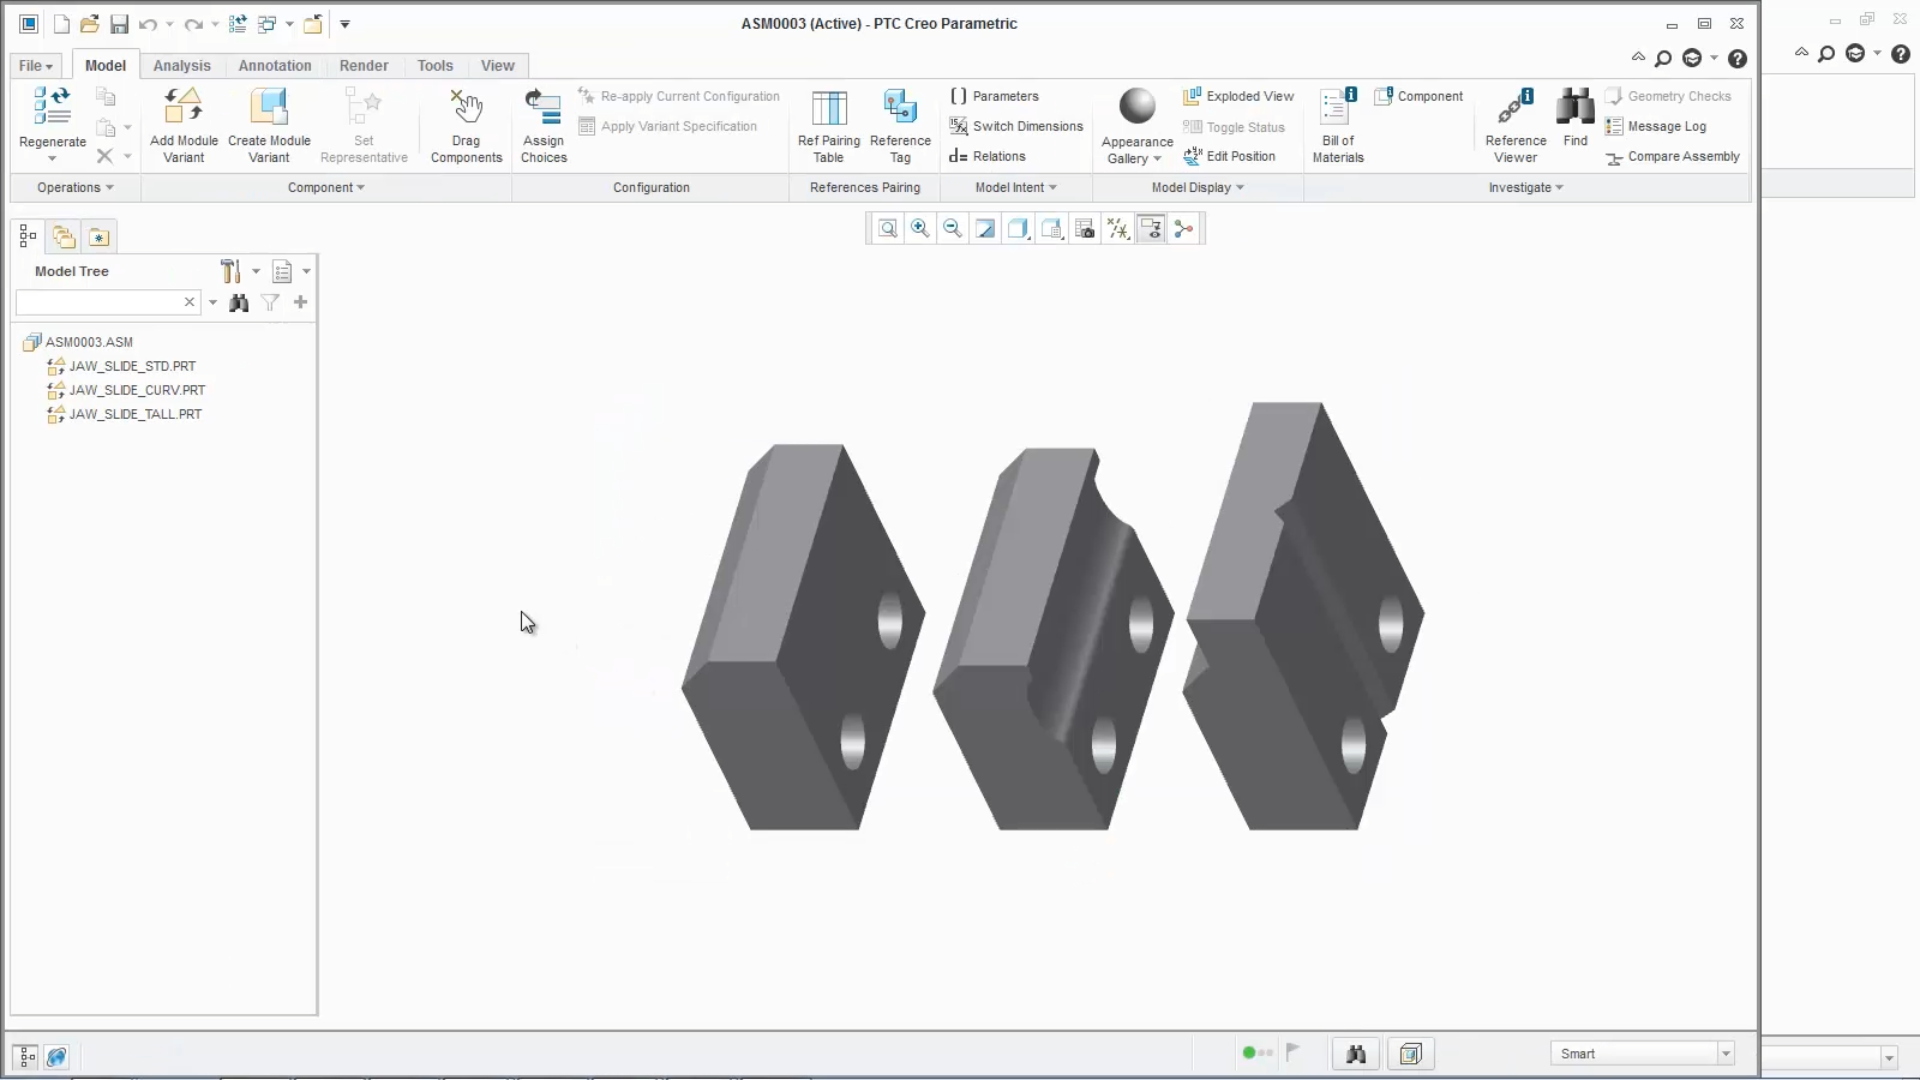Toggle datum display filters in graphics toolbar
1920x1080 pixels.
1118,229
